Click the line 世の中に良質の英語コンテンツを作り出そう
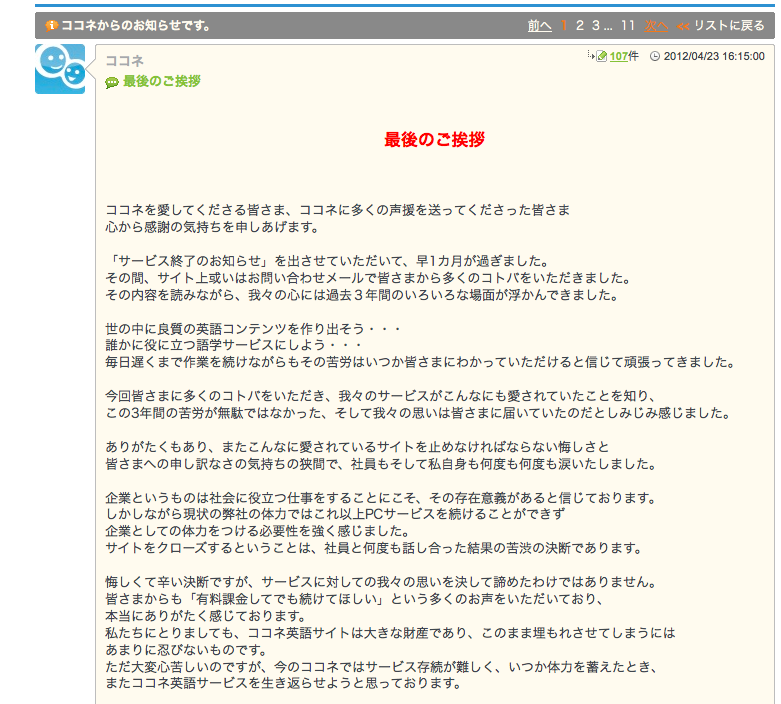 click(253, 328)
